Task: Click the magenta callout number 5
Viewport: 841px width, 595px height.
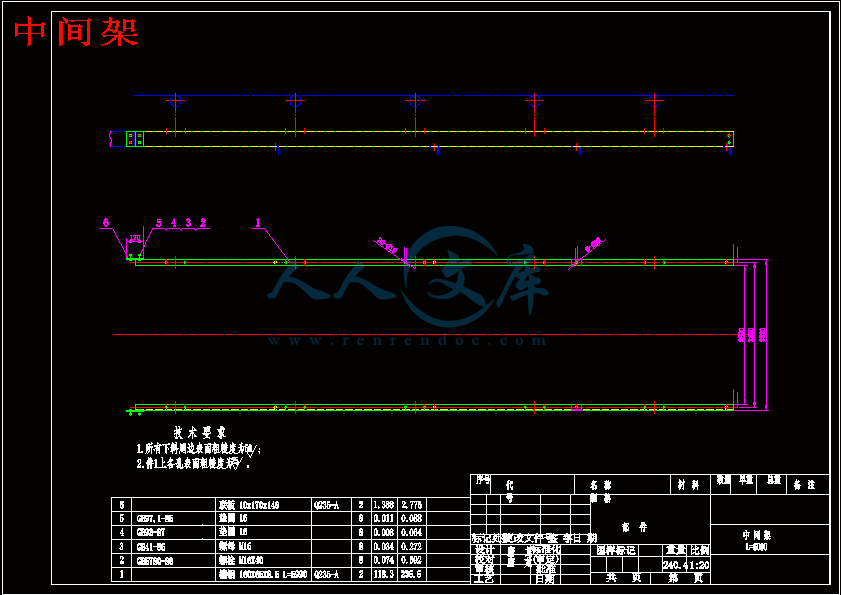Action: coord(158,222)
